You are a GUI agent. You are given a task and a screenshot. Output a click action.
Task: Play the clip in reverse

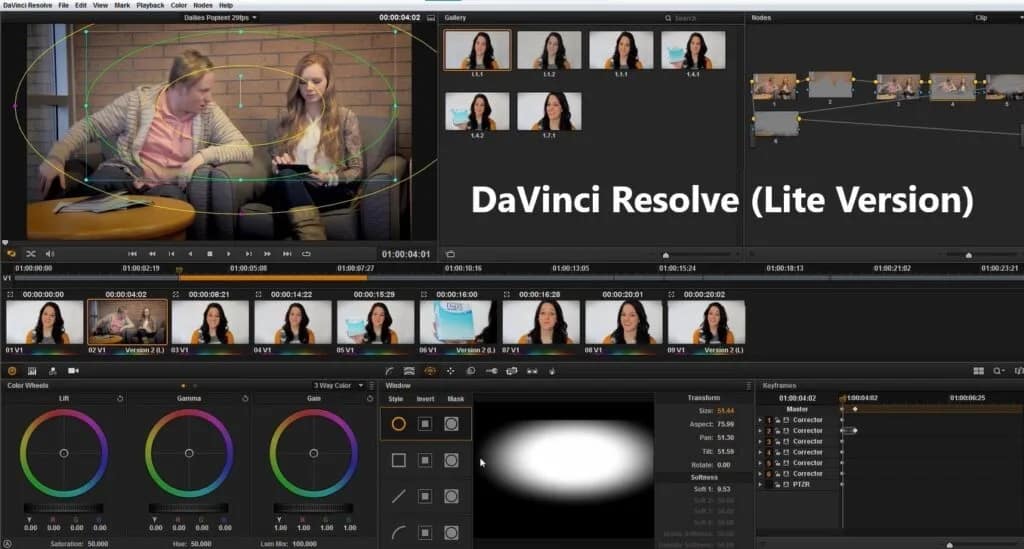pos(190,254)
